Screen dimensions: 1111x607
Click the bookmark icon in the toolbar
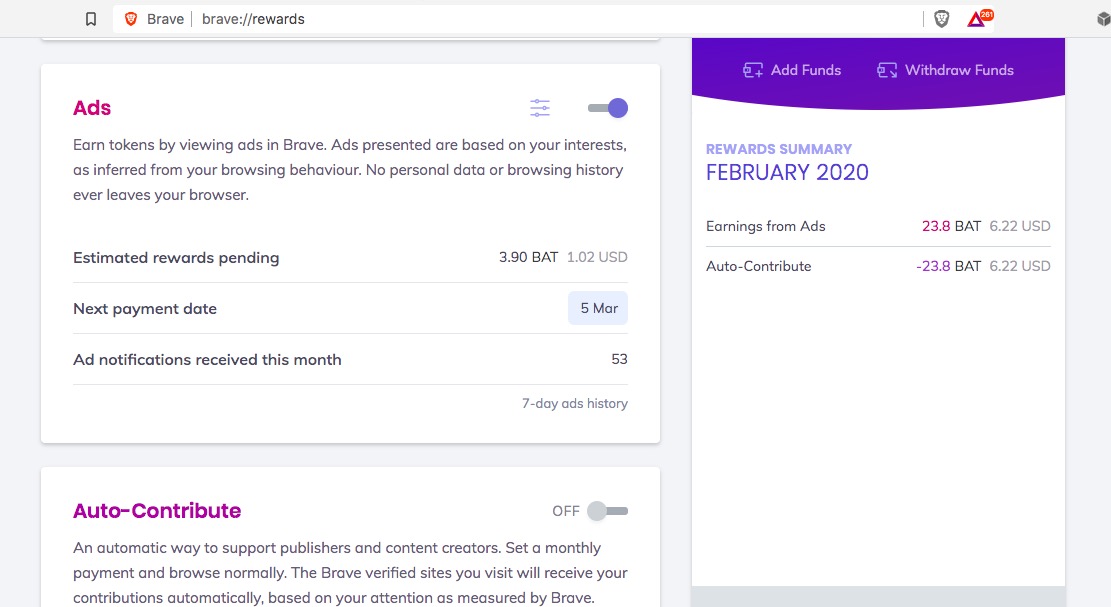[91, 19]
